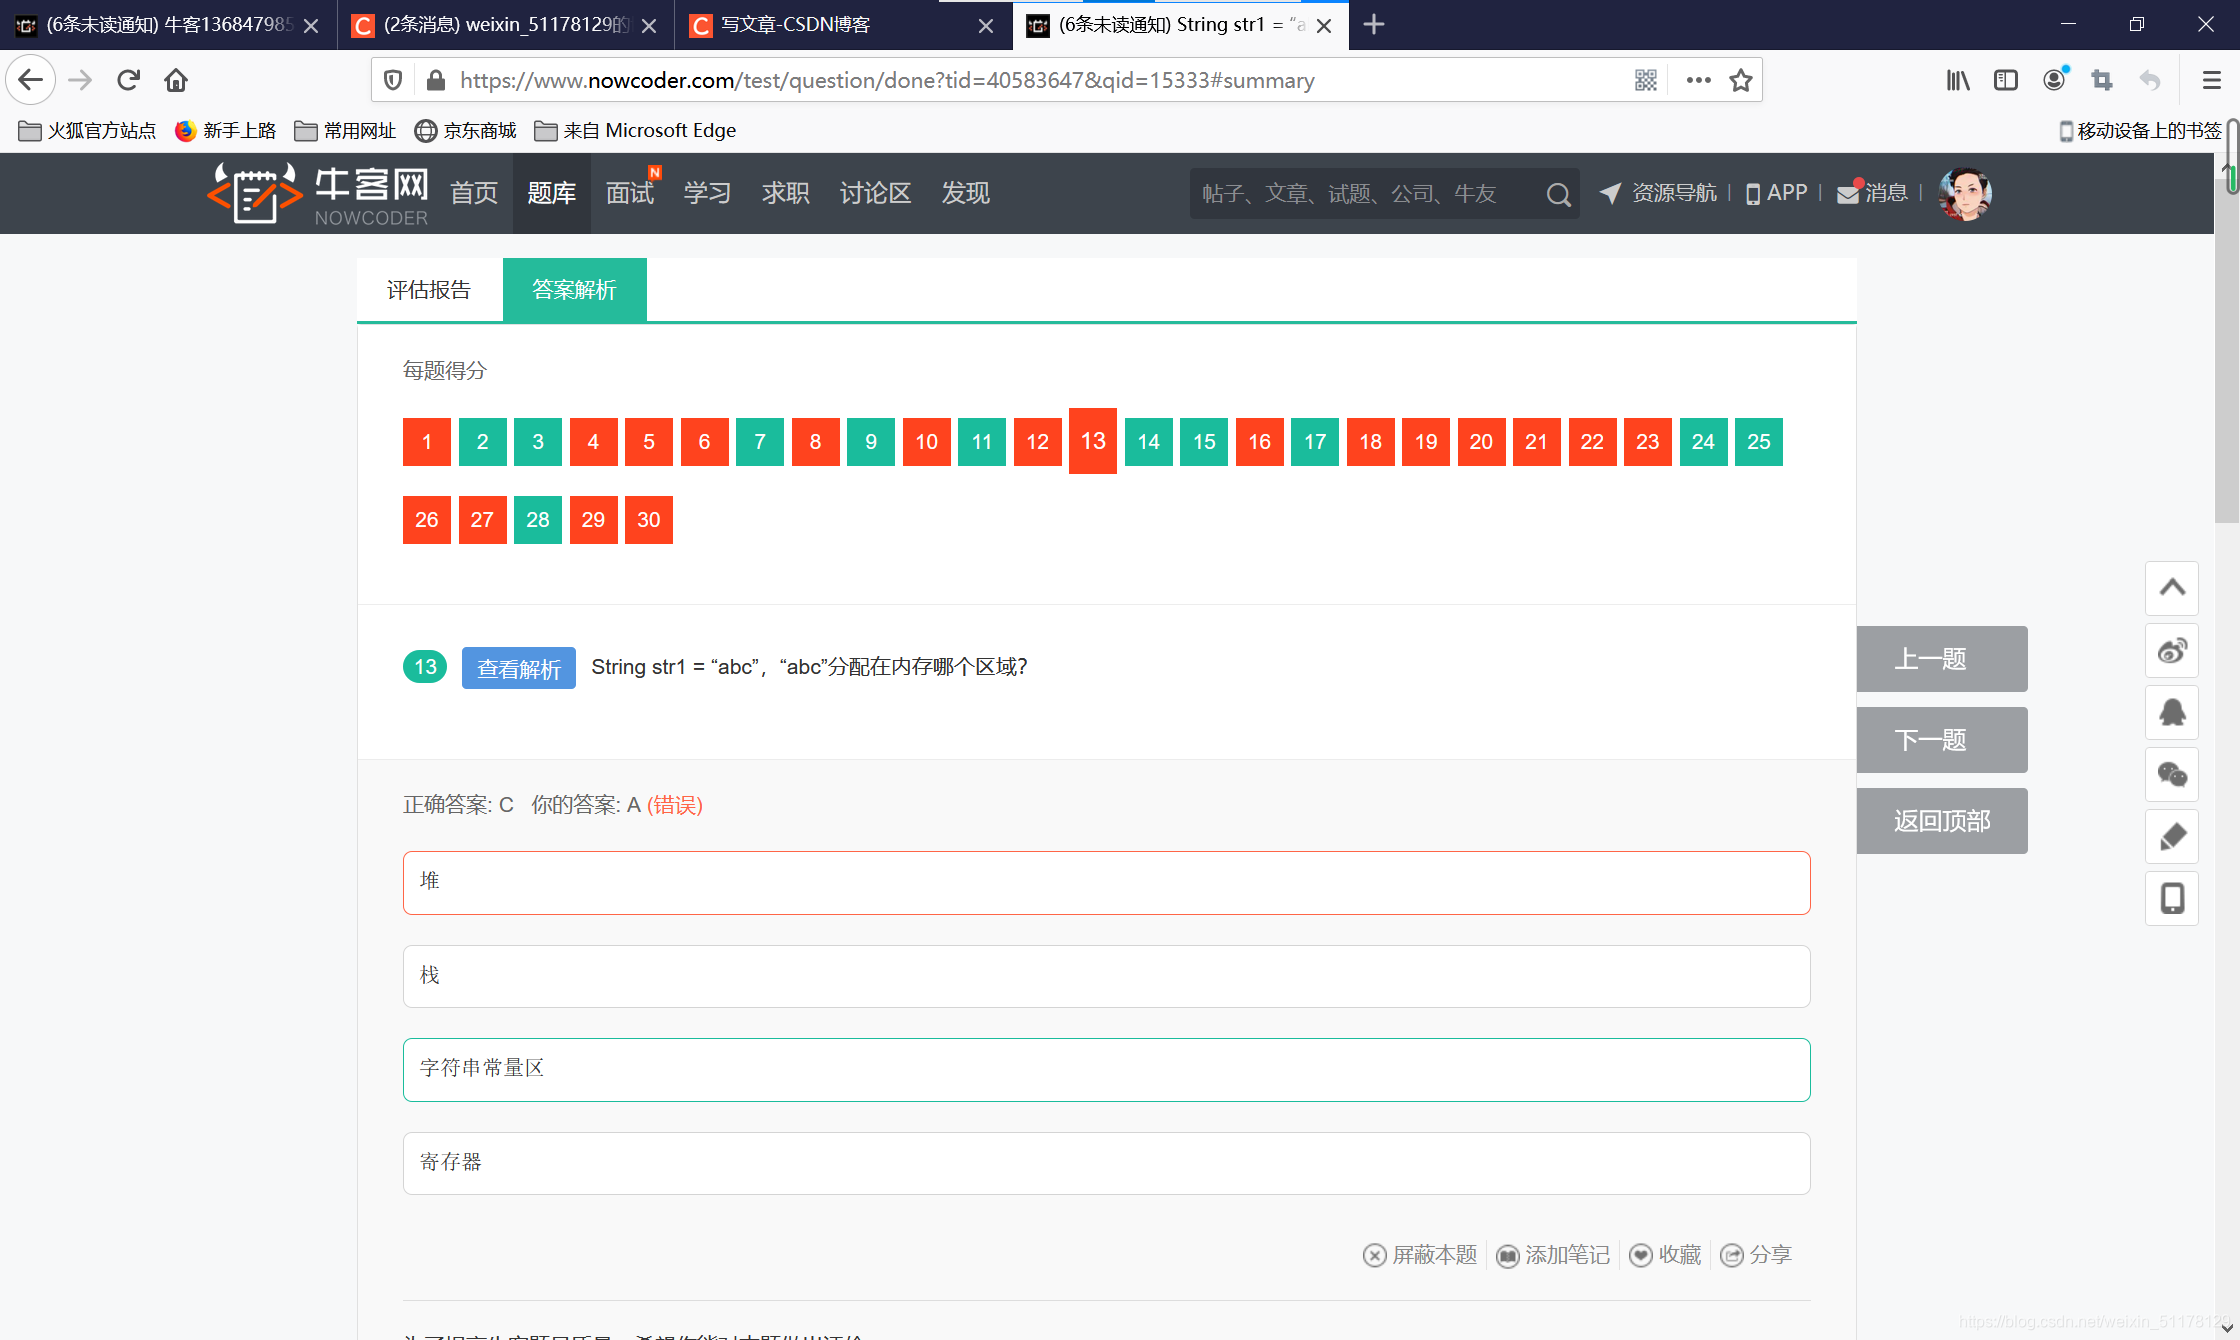Open the APP download link

(1777, 193)
